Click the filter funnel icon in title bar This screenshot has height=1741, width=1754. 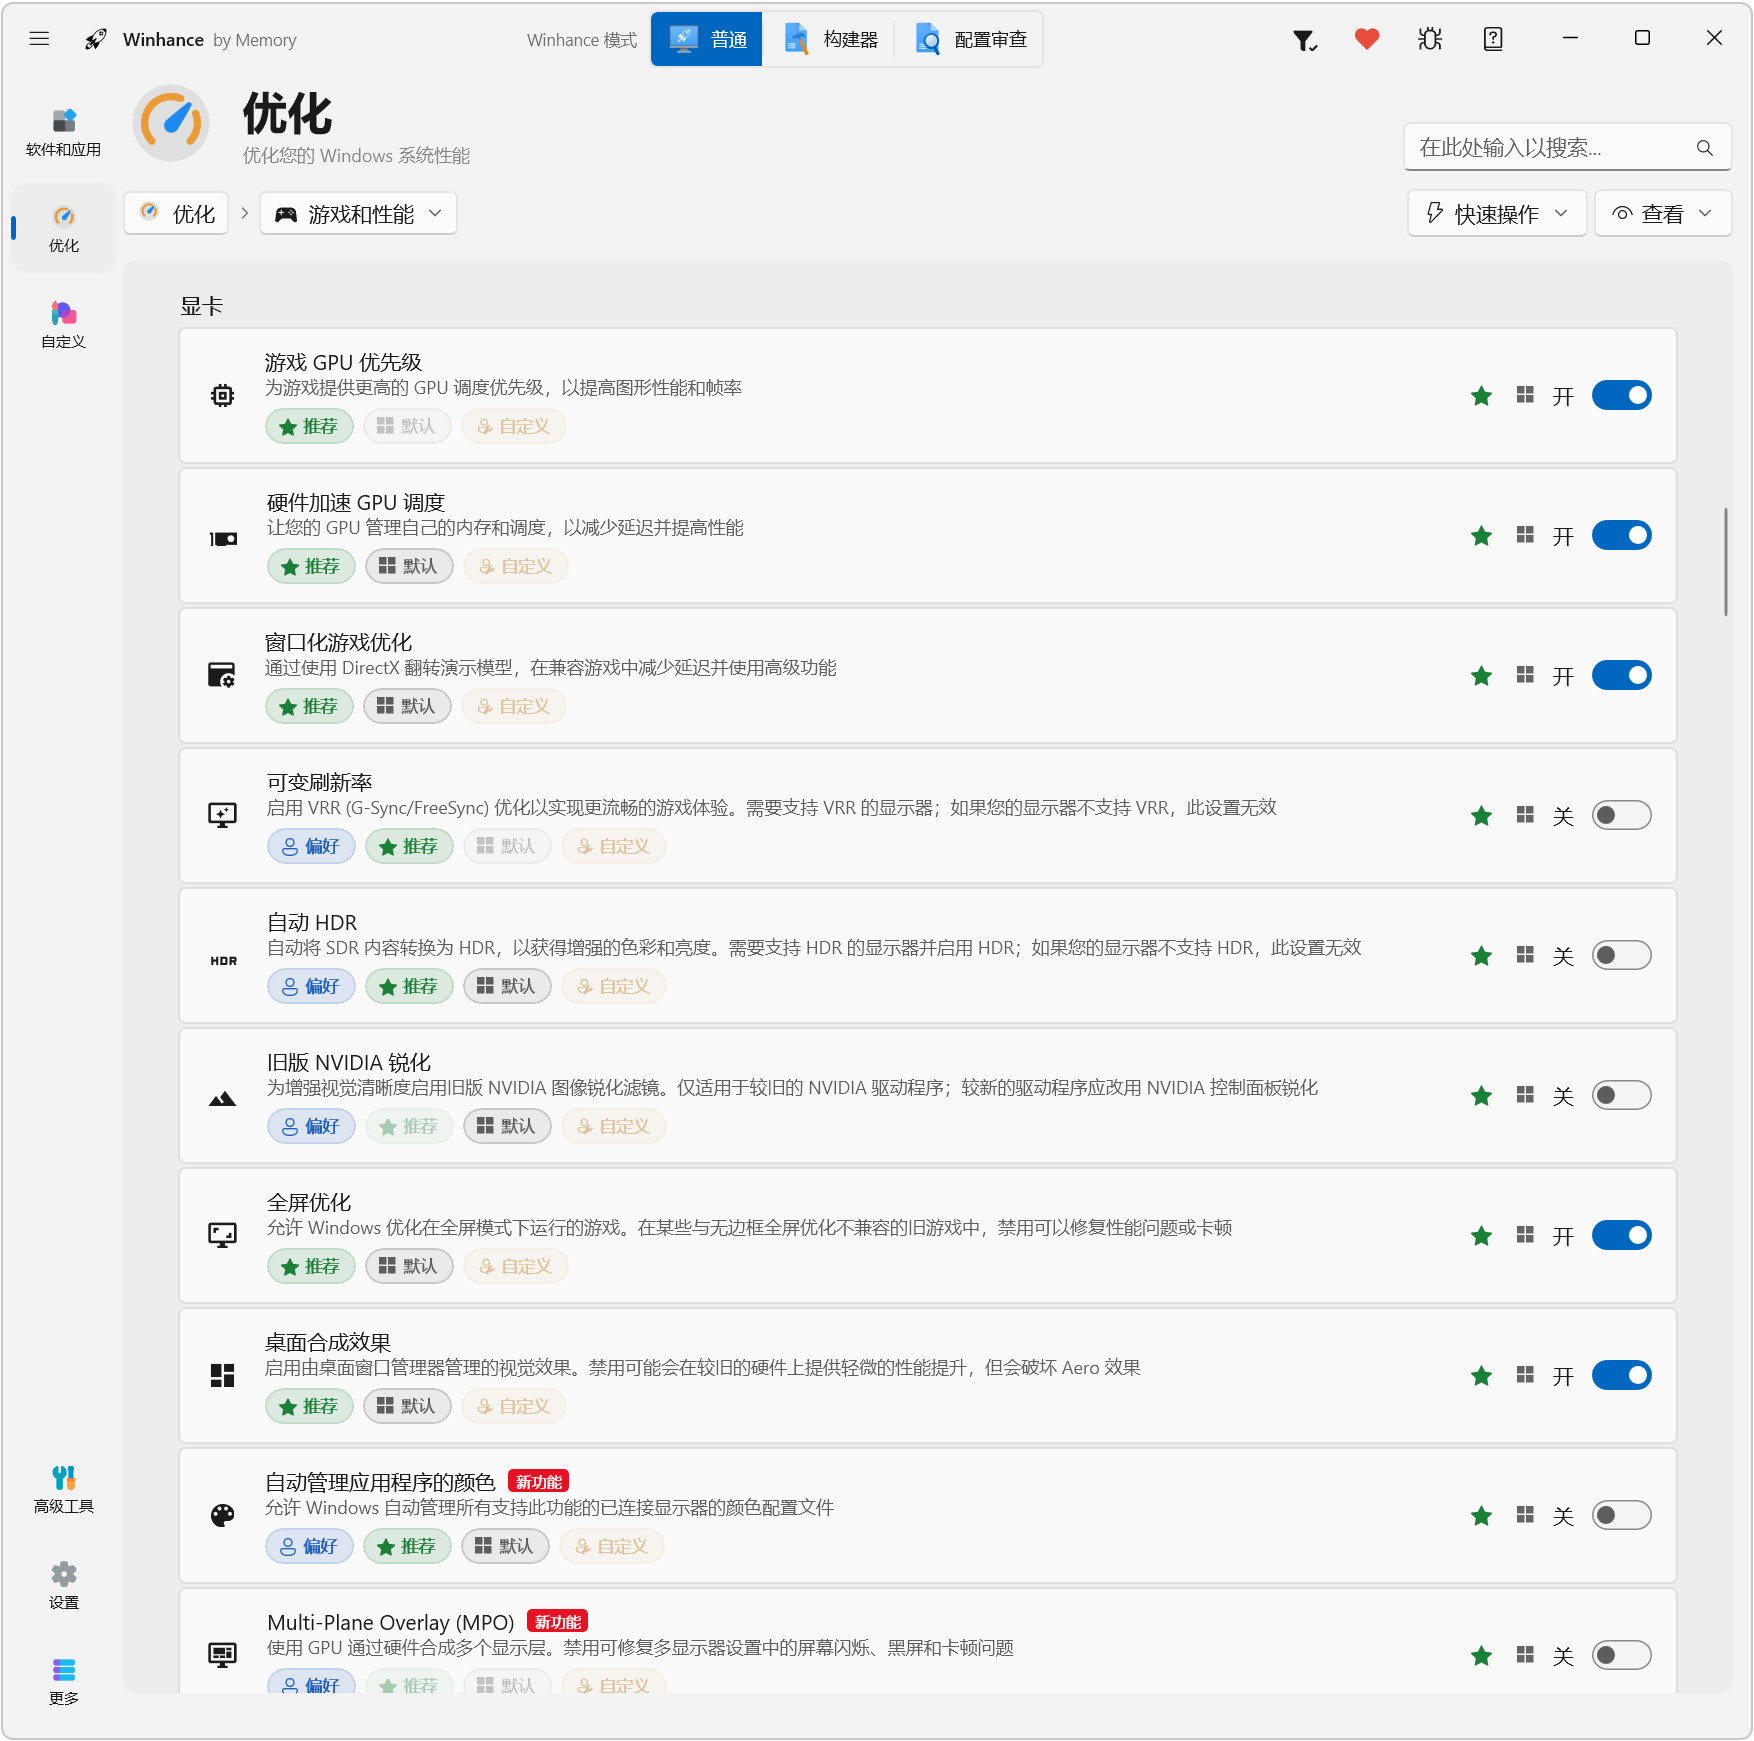pyautogui.click(x=1304, y=40)
